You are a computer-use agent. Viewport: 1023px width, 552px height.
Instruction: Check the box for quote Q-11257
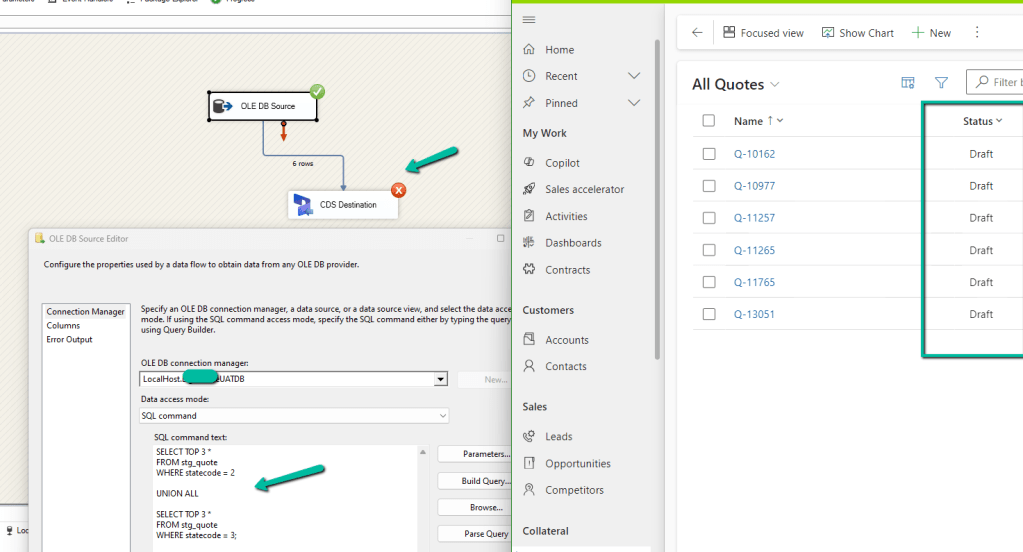709,218
